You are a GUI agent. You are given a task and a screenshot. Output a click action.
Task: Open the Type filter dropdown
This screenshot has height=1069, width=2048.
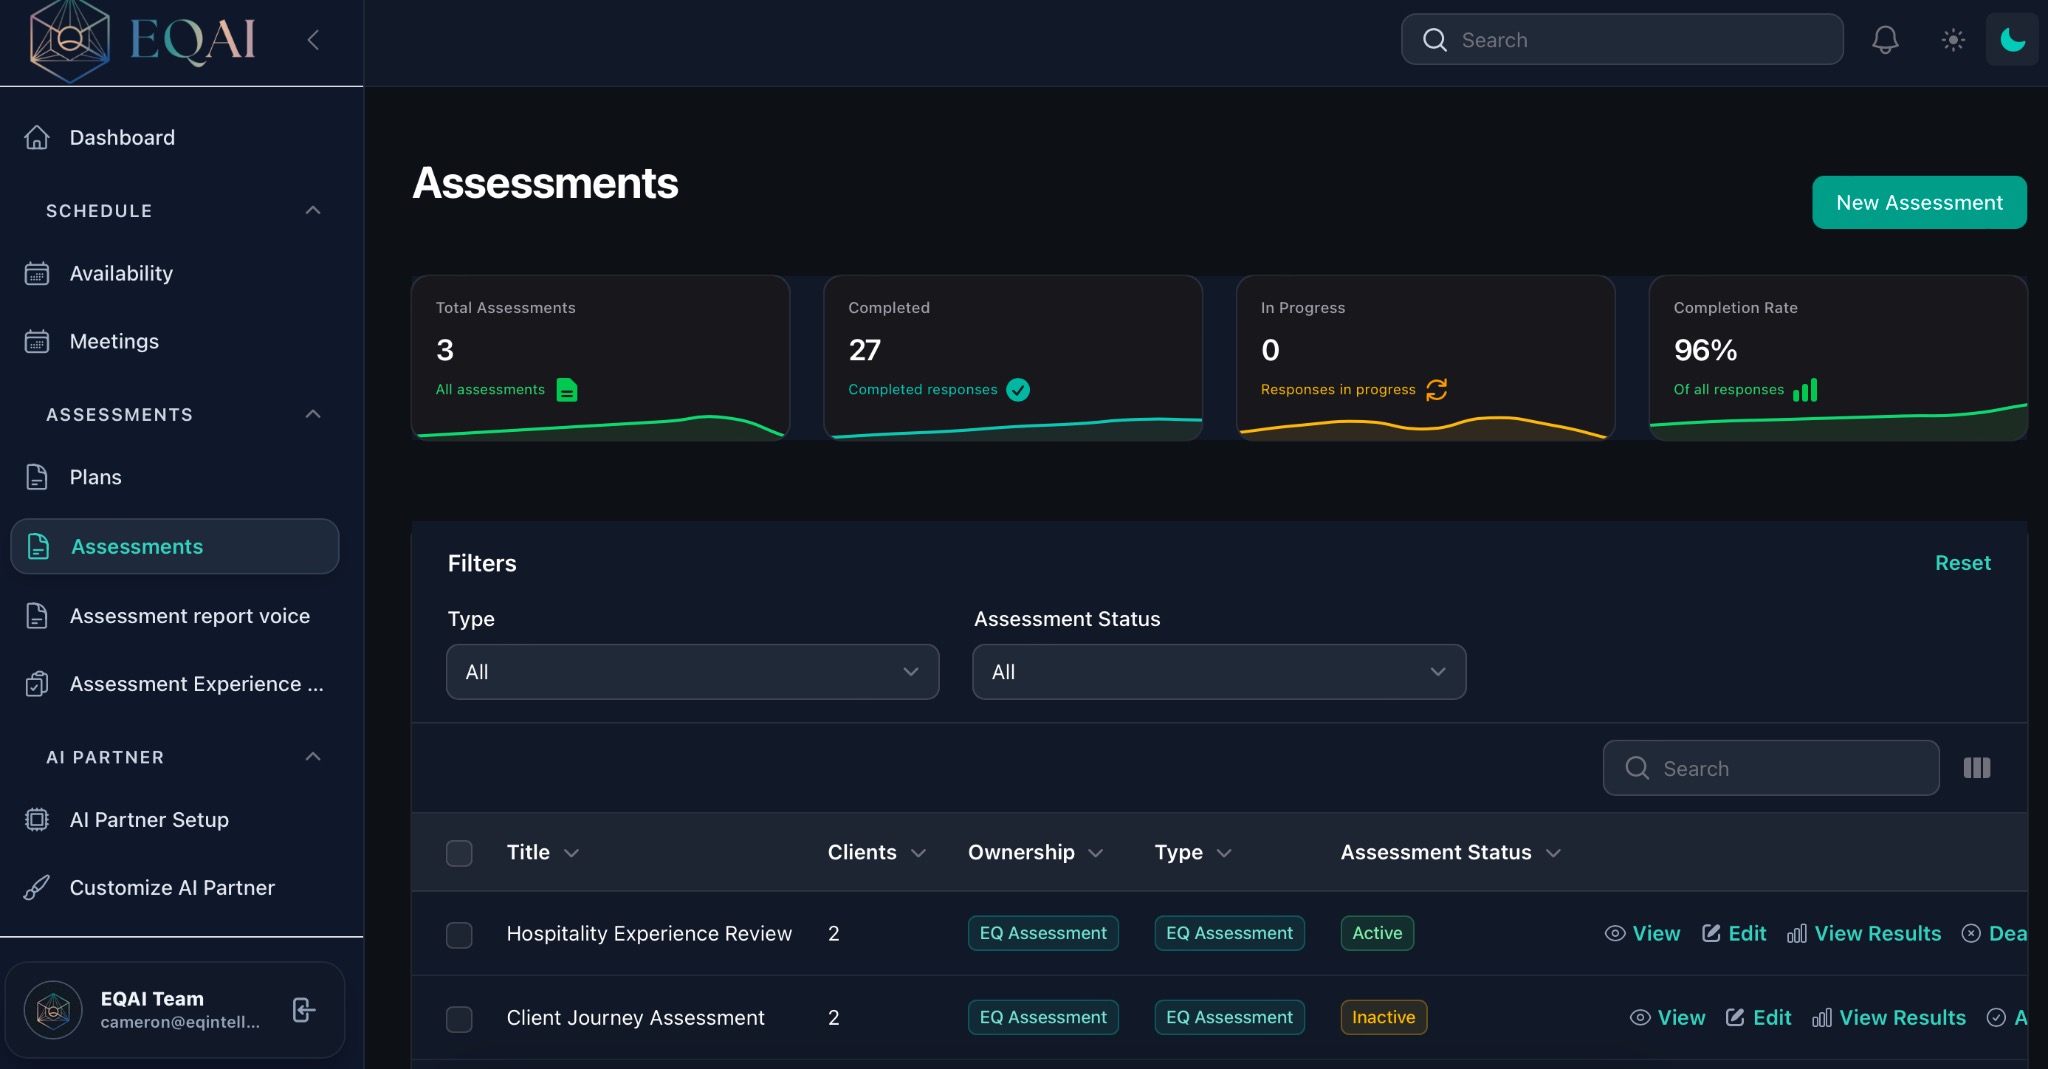click(692, 672)
